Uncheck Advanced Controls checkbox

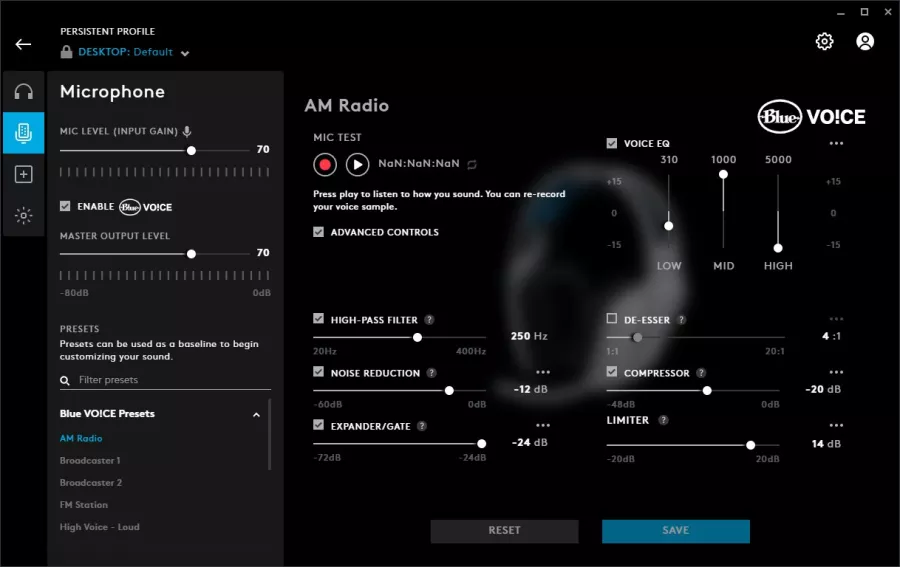319,232
